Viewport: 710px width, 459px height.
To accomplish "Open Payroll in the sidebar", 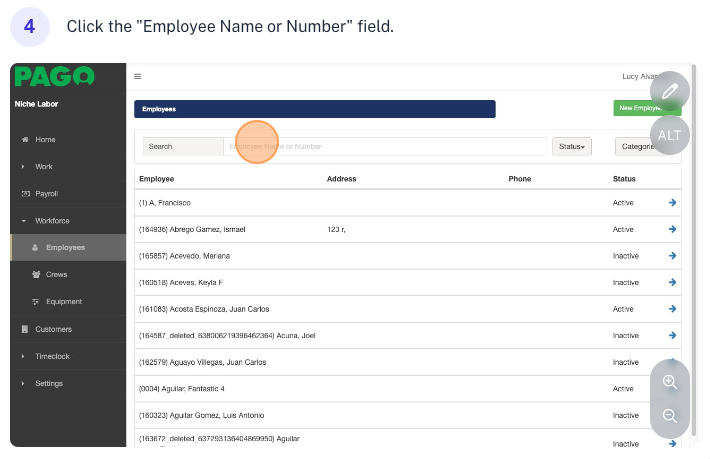I will tap(46, 193).
